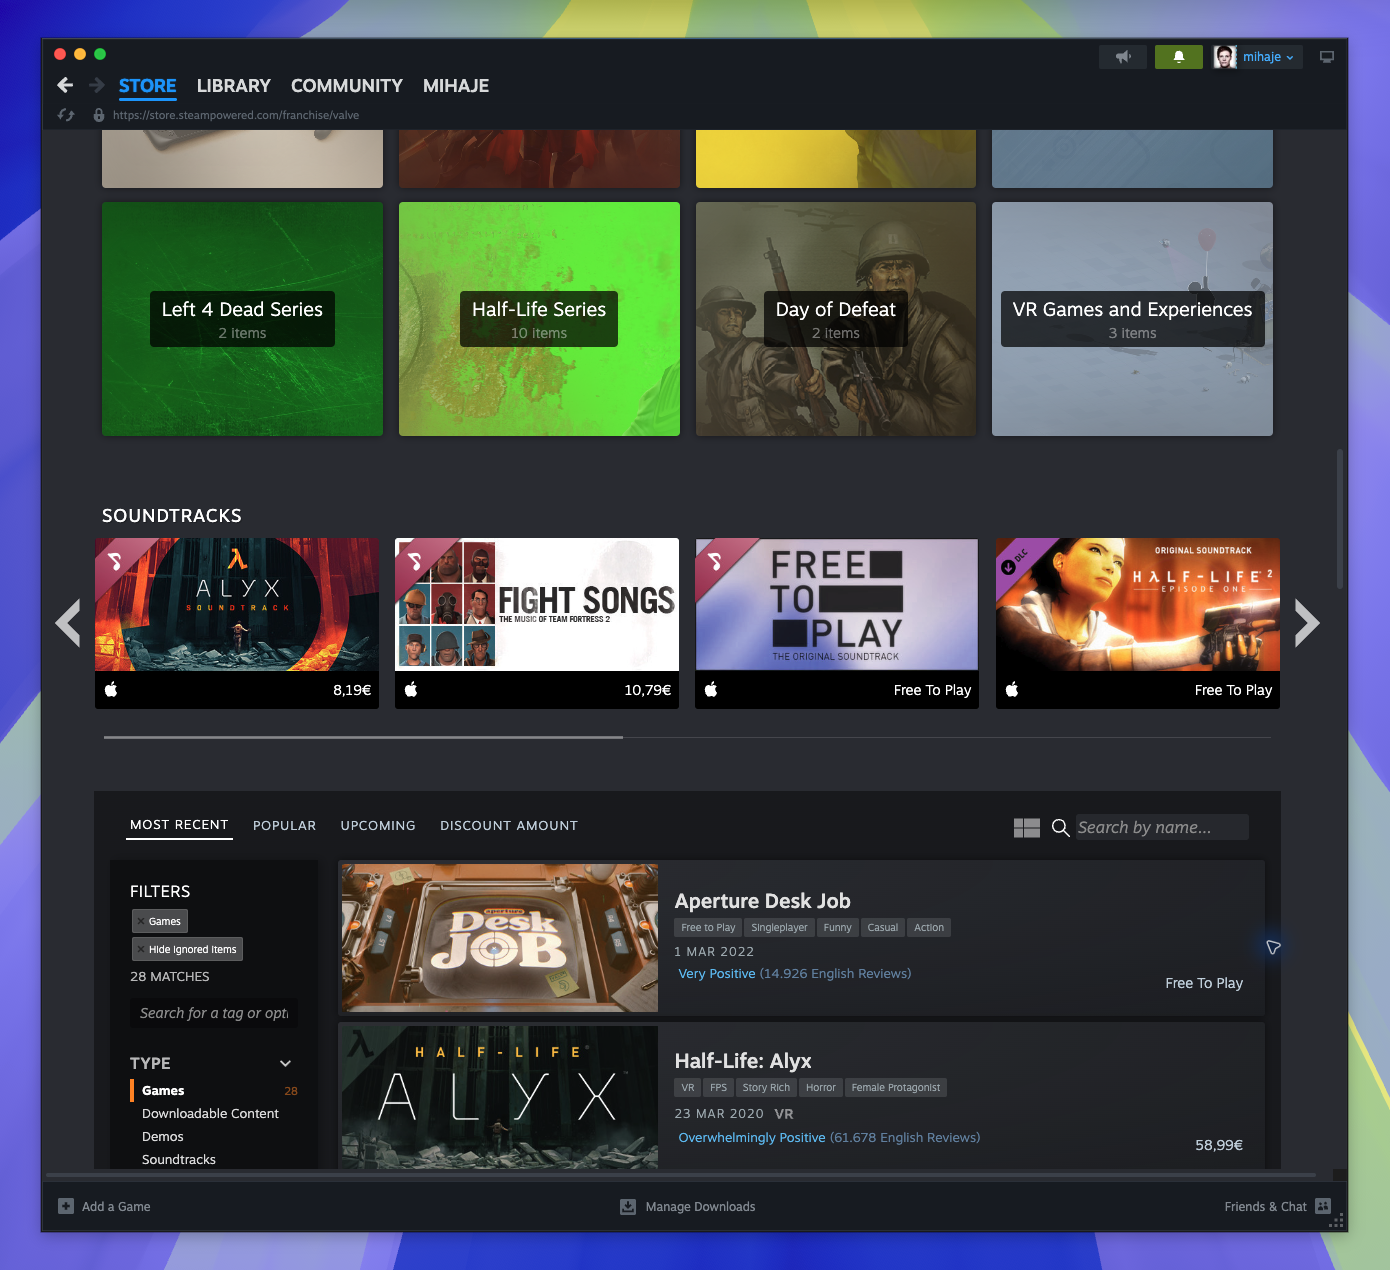1390x1270 pixels.
Task: Click the store URL address text
Action: pyautogui.click(x=236, y=115)
